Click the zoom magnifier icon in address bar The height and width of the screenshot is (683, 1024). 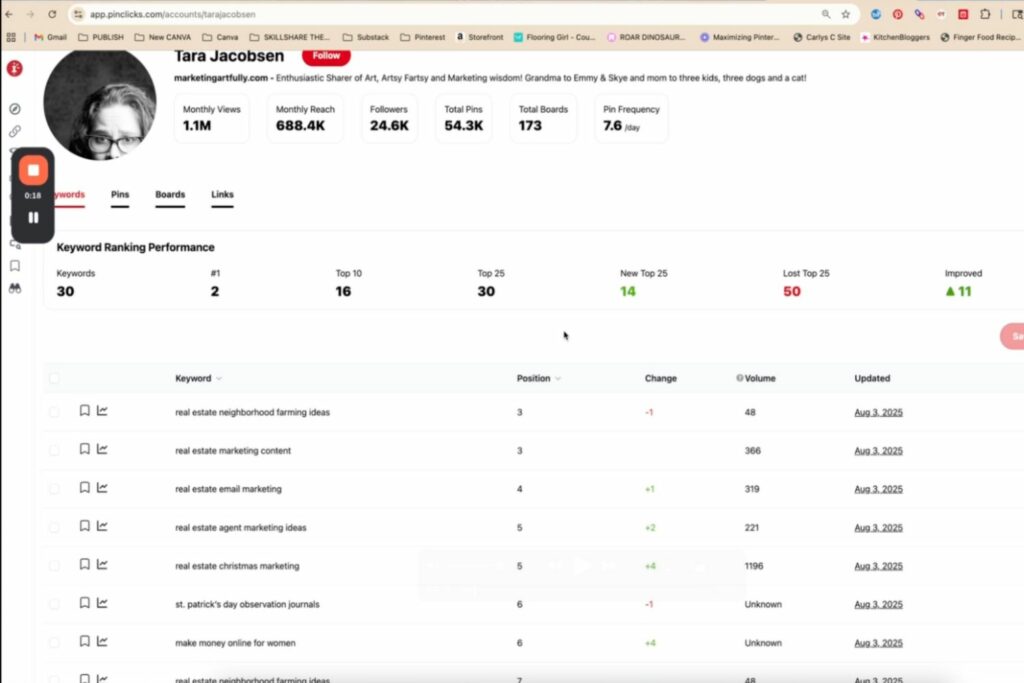(826, 14)
